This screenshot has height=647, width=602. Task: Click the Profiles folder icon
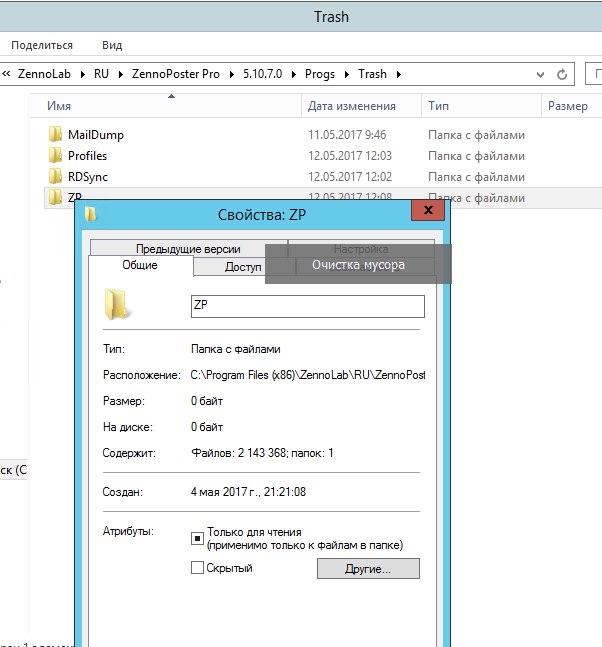pos(55,156)
